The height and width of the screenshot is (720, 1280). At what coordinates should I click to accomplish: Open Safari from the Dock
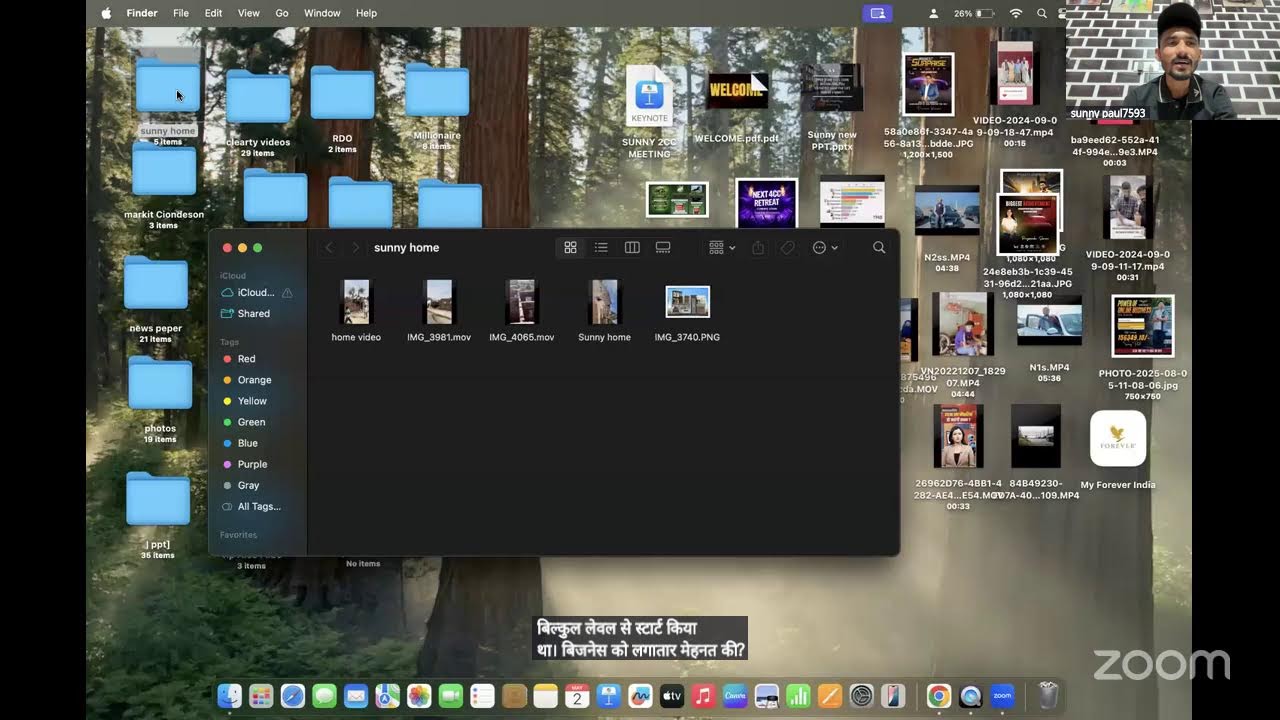293,696
